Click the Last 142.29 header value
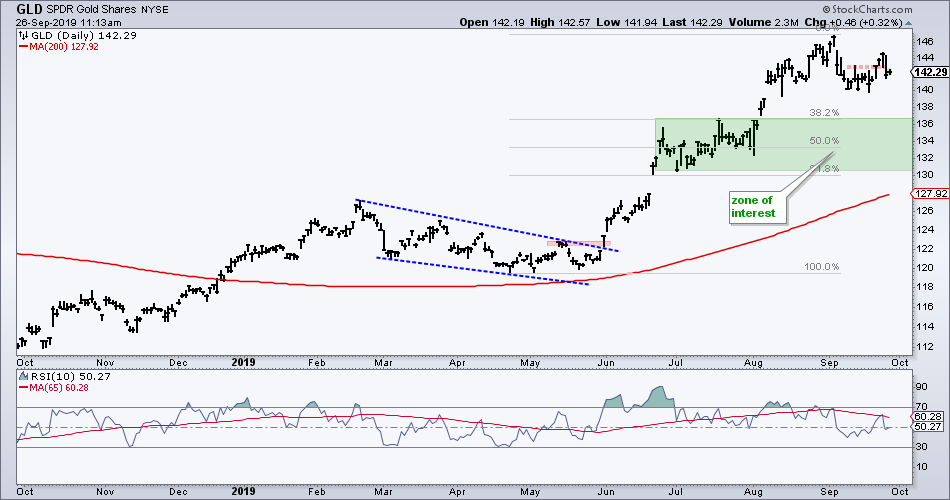950x500 pixels. coord(691,22)
